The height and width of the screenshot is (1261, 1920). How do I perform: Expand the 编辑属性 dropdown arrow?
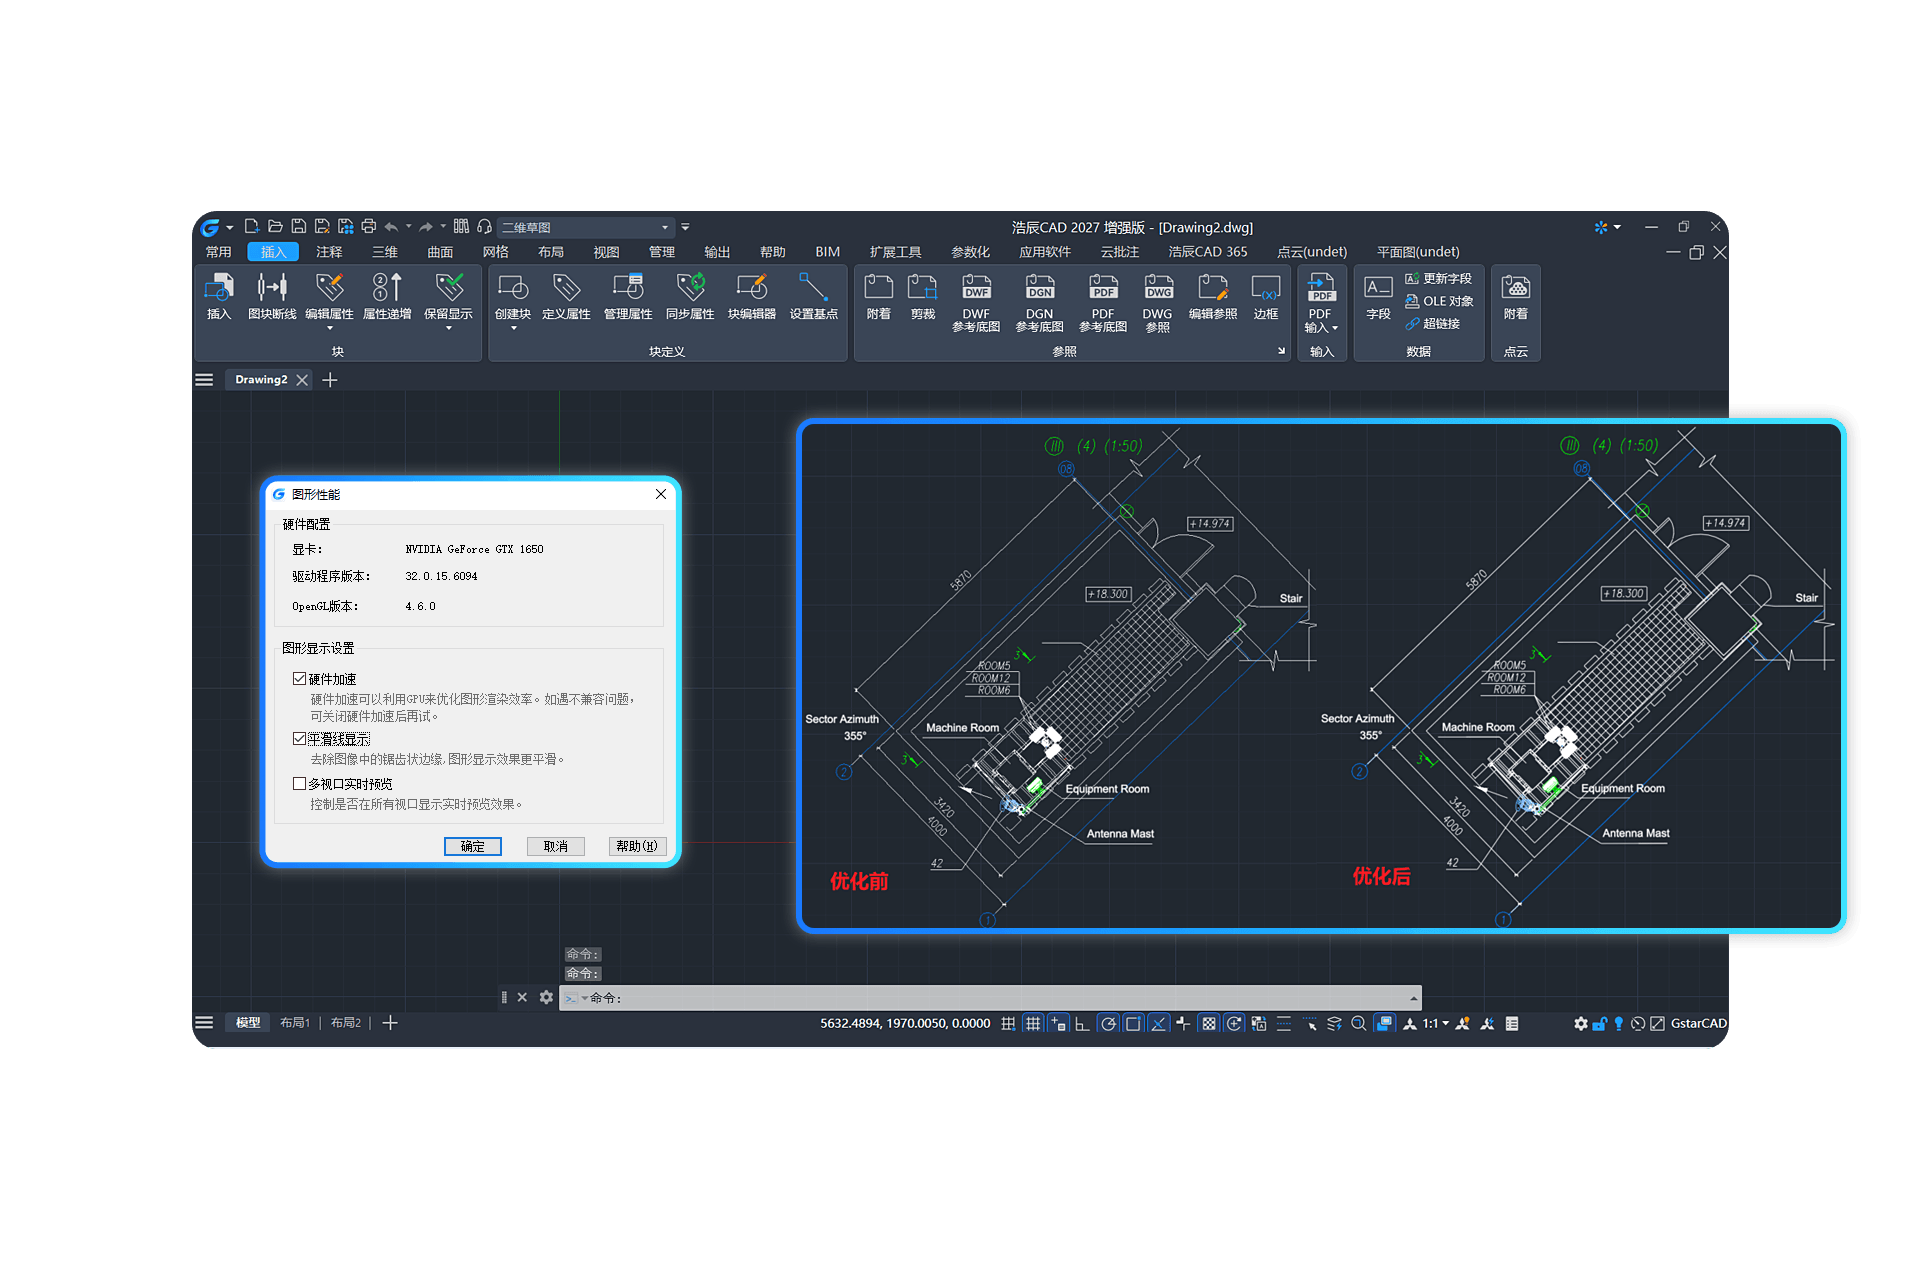(330, 328)
